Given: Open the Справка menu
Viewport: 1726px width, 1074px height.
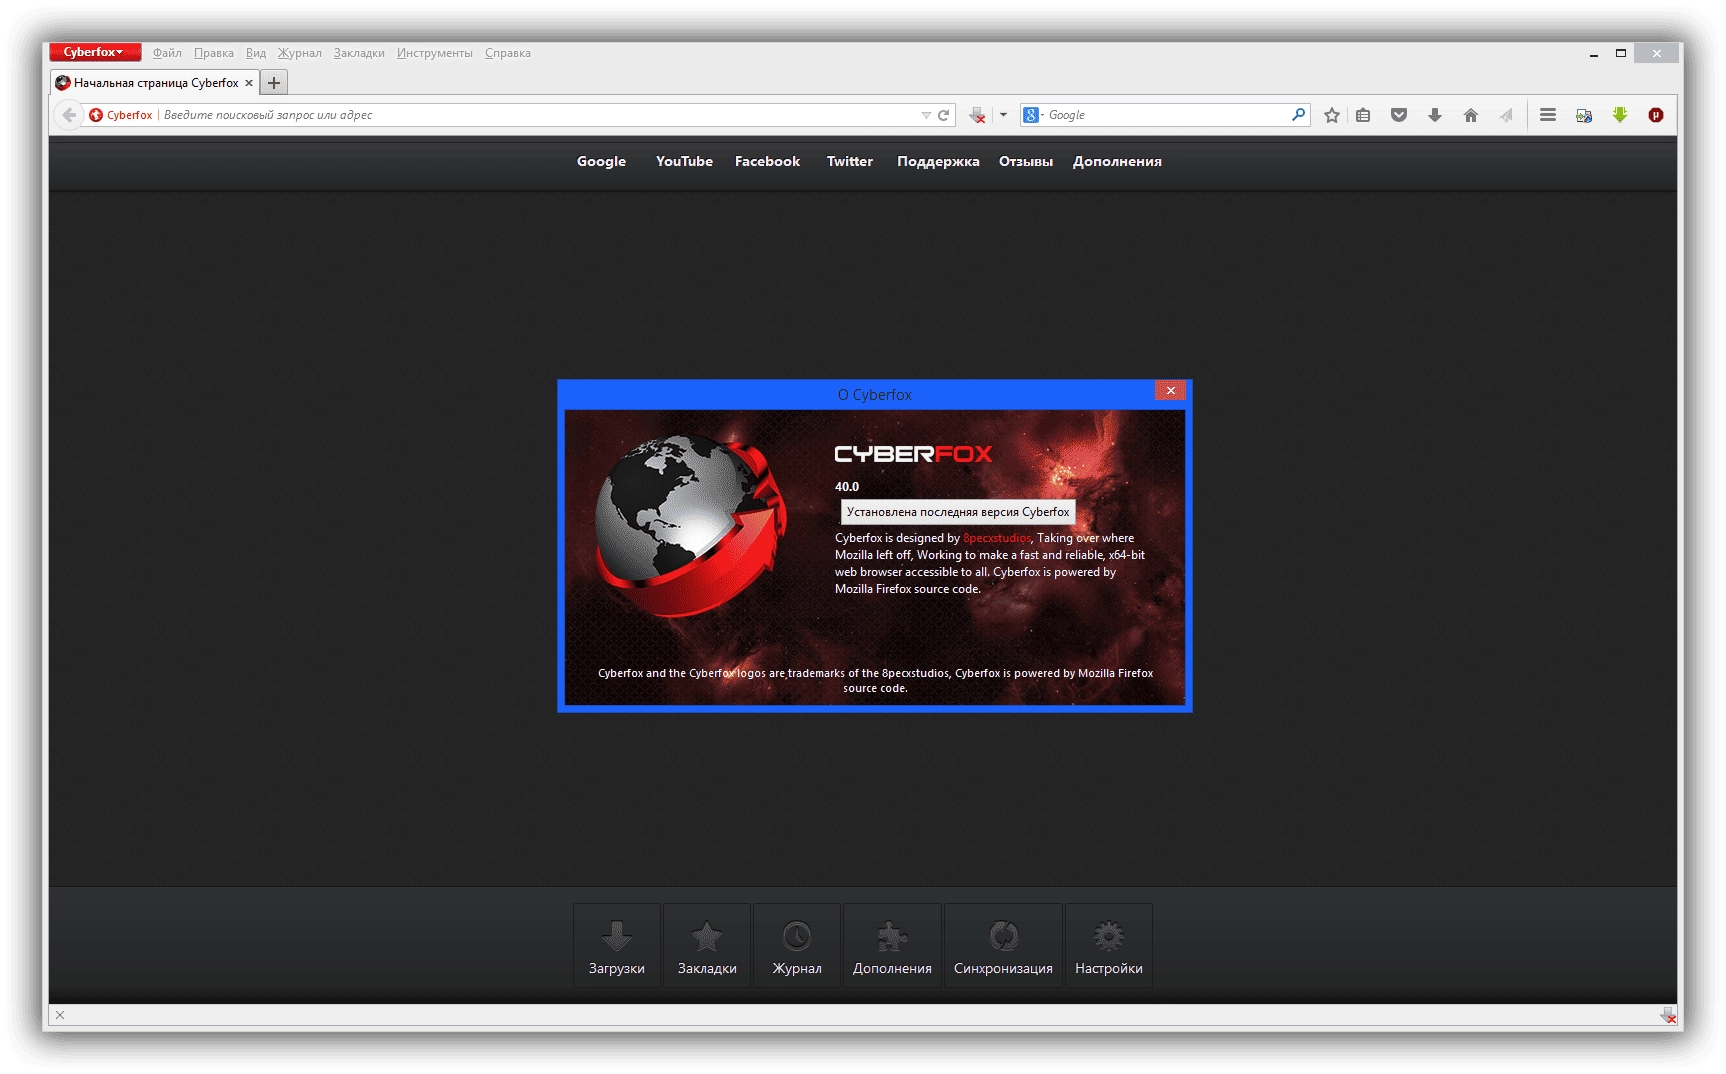Looking at the screenshot, I should (508, 53).
